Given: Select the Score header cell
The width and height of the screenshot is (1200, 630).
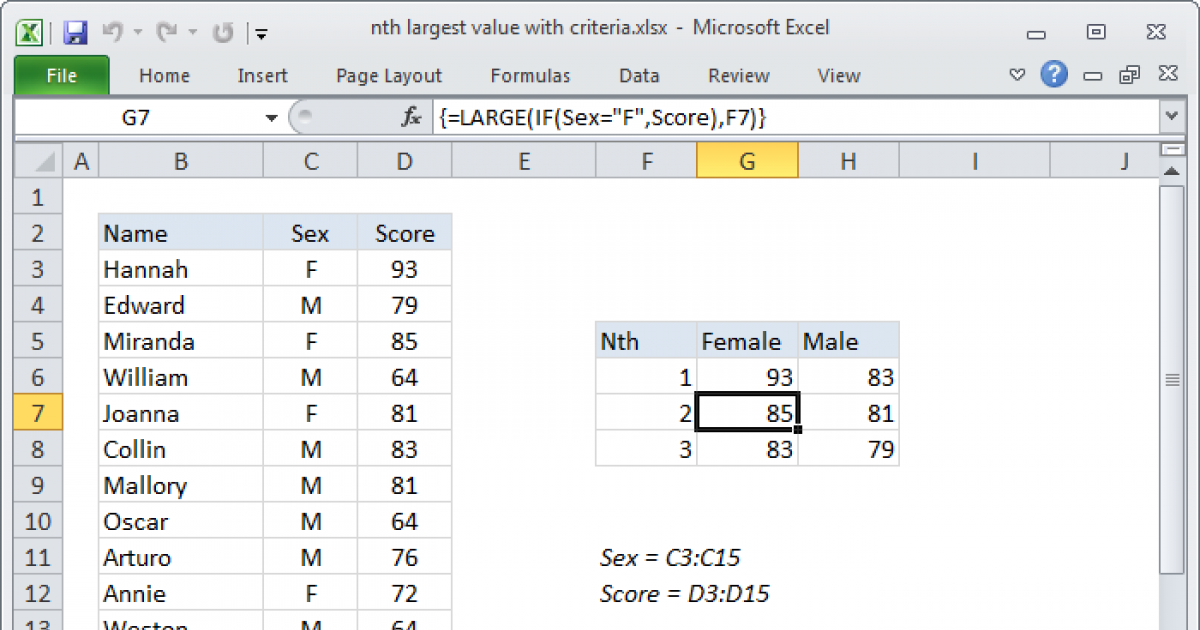Looking at the screenshot, I should click(x=404, y=234).
